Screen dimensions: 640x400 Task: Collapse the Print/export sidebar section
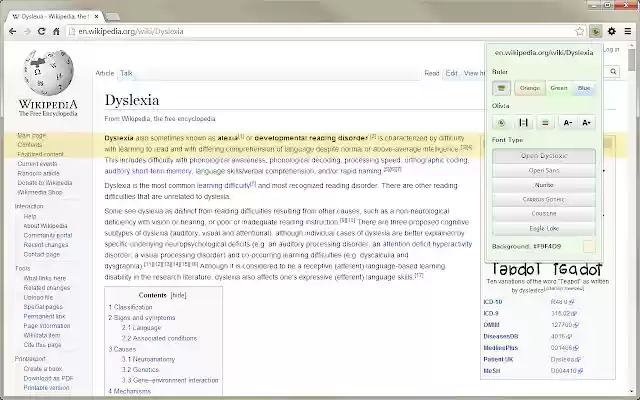click(30, 359)
